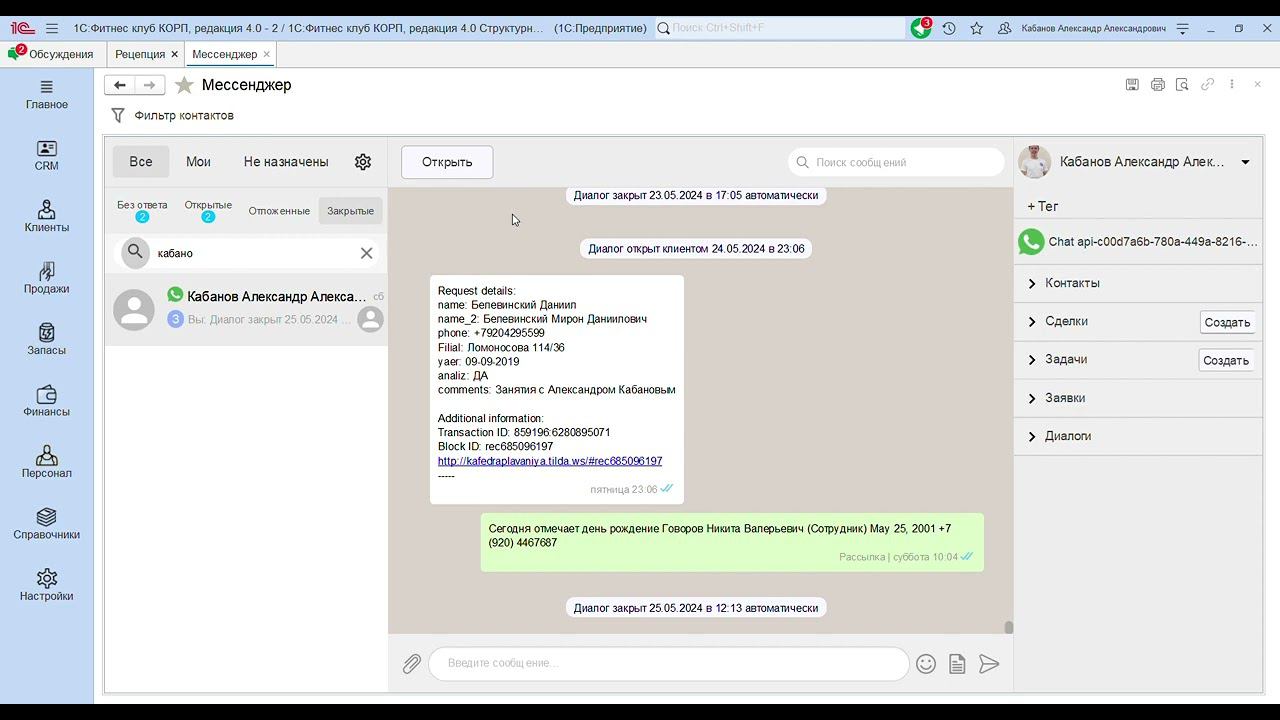This screenshot has height=720, width=1280.
Task: Add Мессенджер to favorites star
Action: 184,85
